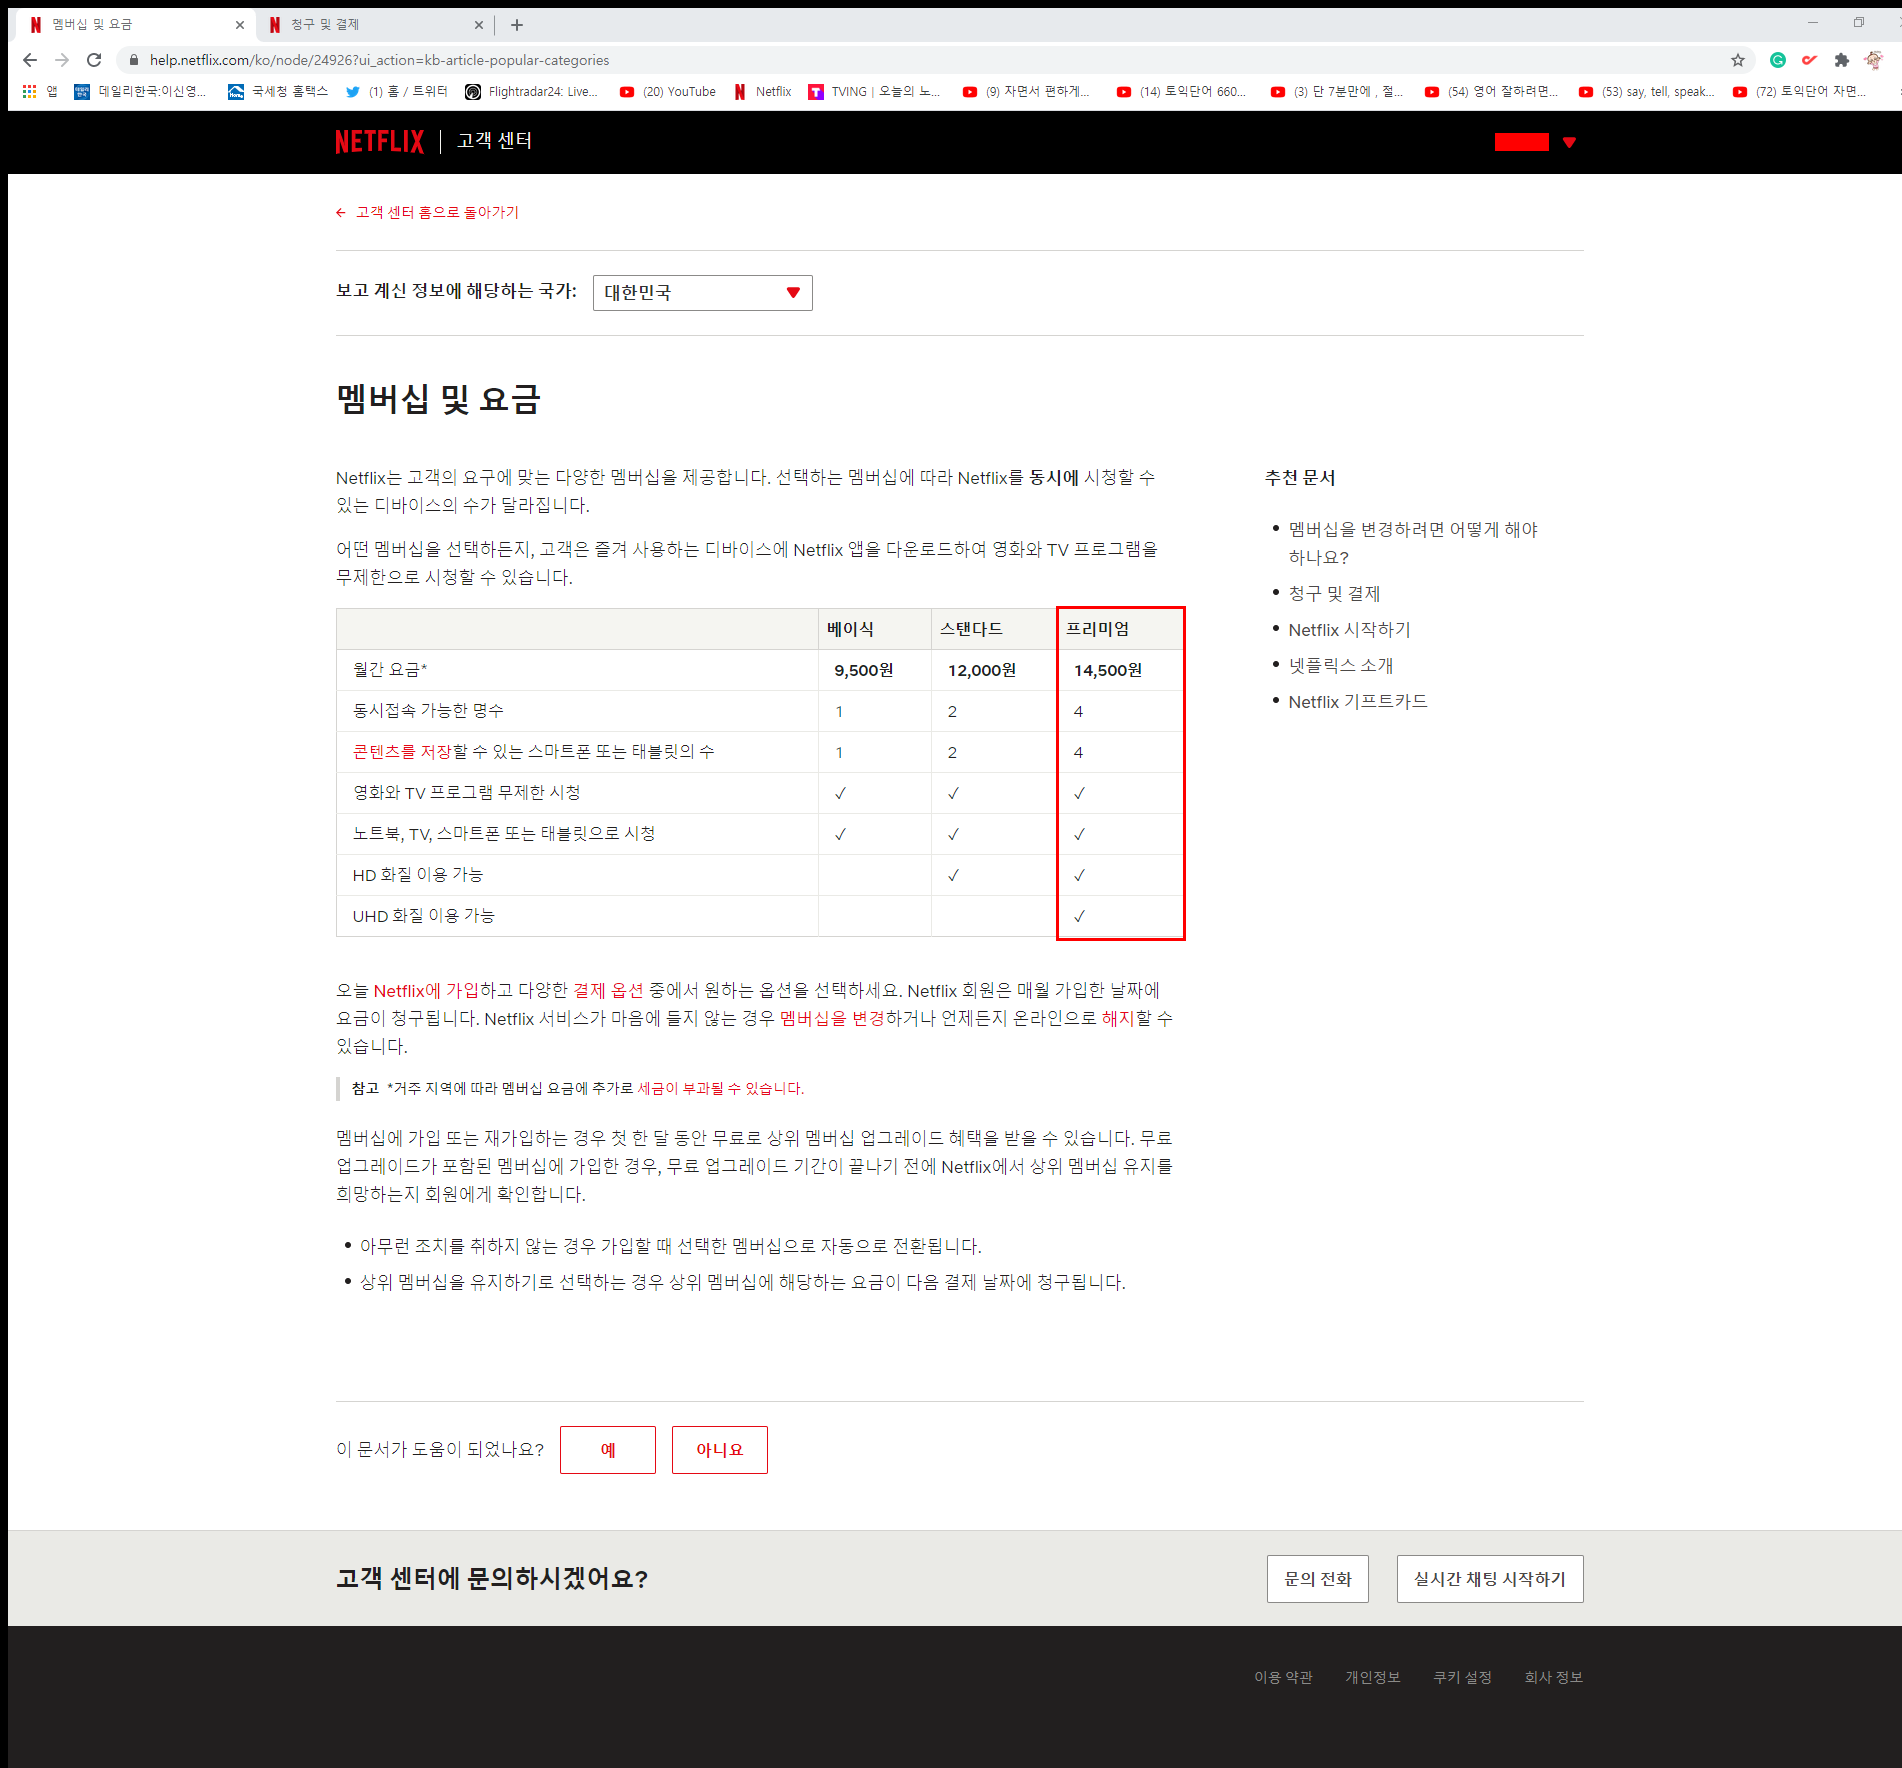Open the 이용 약관 footer link
The image size is (1902, 1768).
click(1283, 1677)
